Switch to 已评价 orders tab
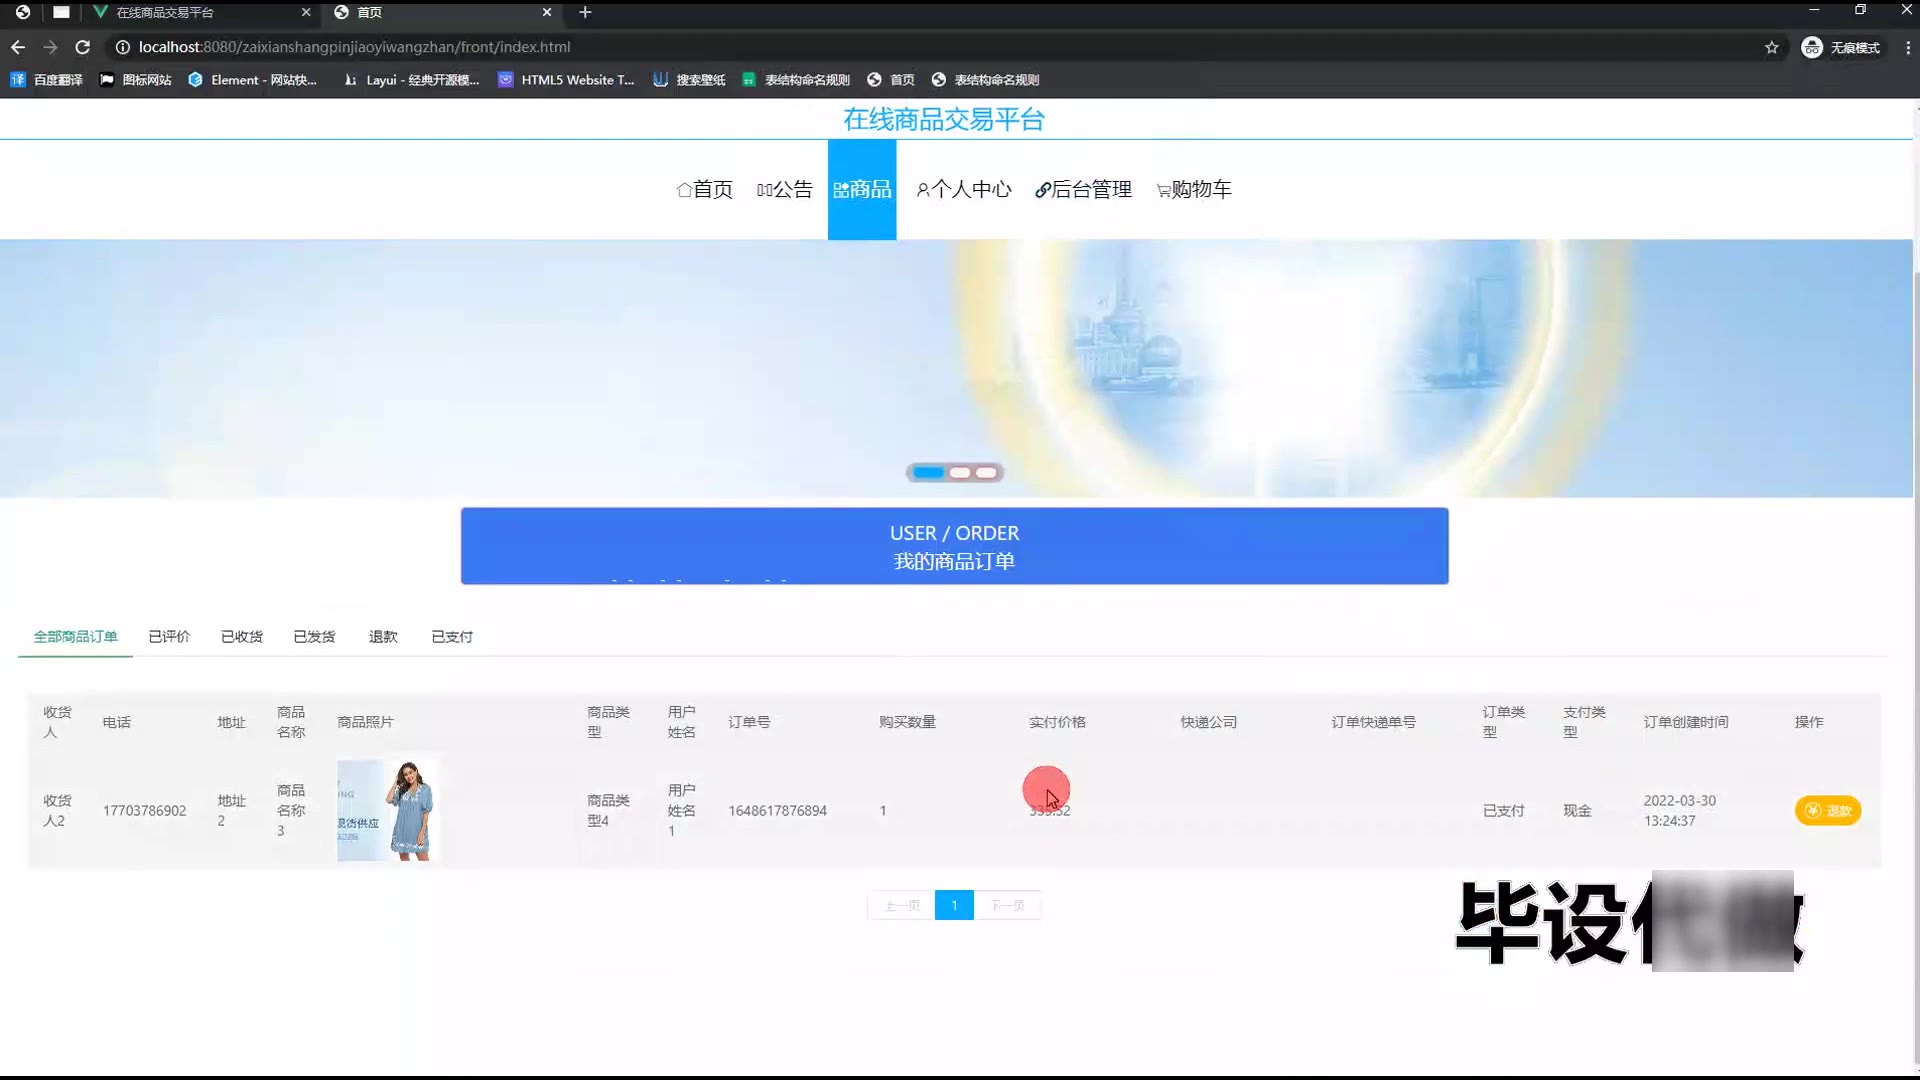This screenshot has height=1080, width=1920. click(x=169, y=637)
